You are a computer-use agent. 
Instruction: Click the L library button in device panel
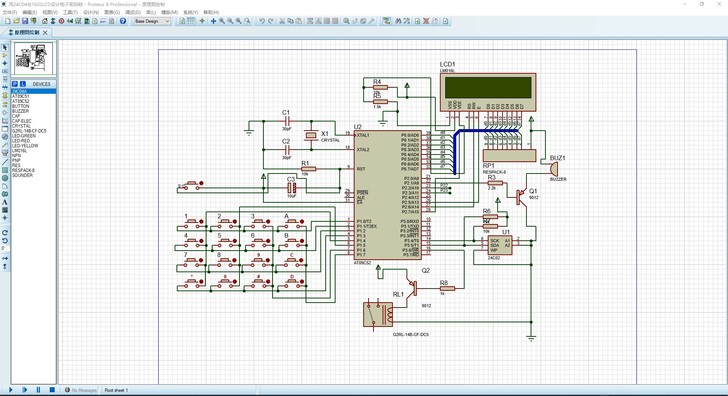[22, 84]
